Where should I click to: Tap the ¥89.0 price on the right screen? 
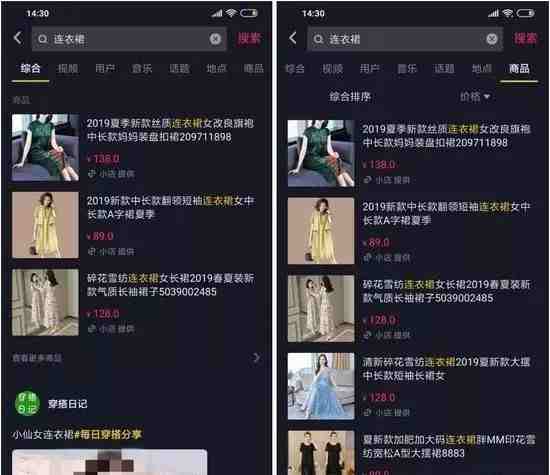(376, 242)
